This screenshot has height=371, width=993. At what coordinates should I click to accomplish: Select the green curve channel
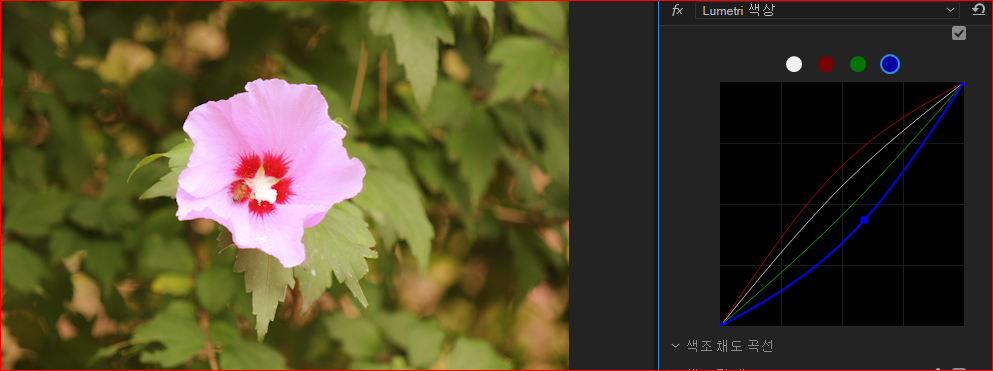857,64
